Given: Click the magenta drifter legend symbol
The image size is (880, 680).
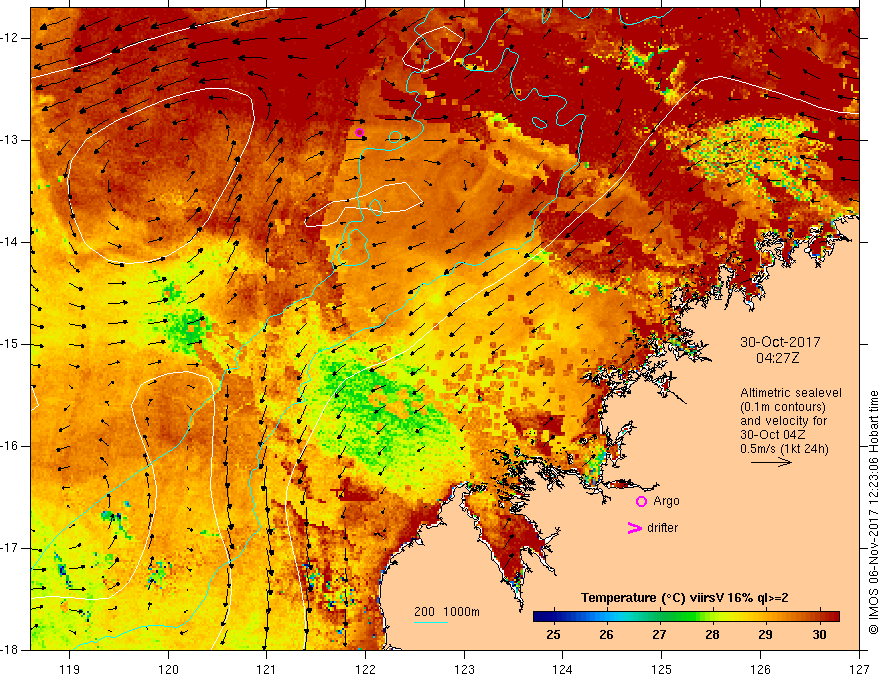Looking at the screenshot, I should click(x=634, y=528).
